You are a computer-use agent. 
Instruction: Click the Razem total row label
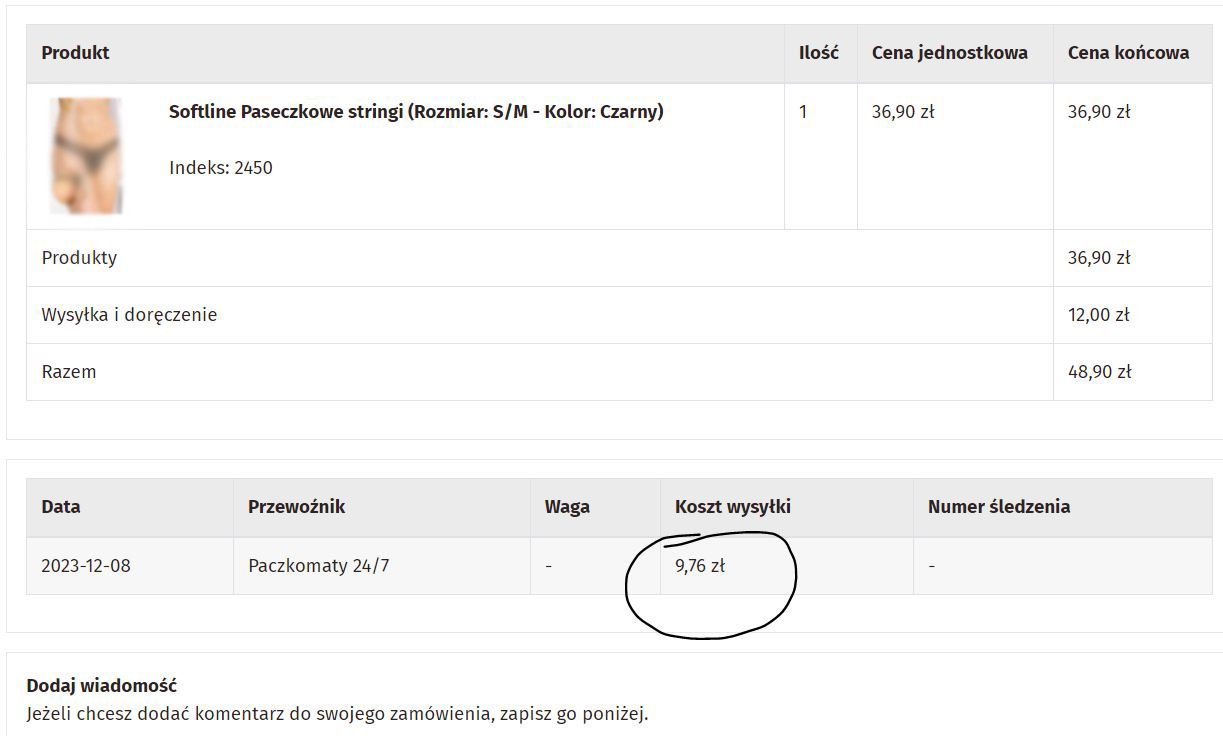point(69,371)
